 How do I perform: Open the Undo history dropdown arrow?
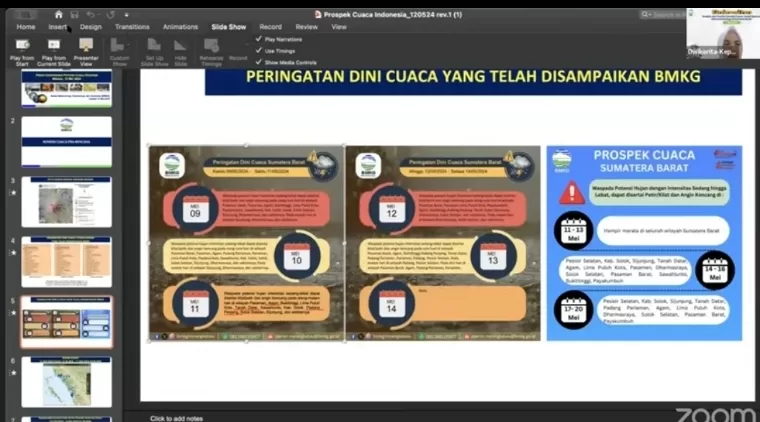(99, 15)
